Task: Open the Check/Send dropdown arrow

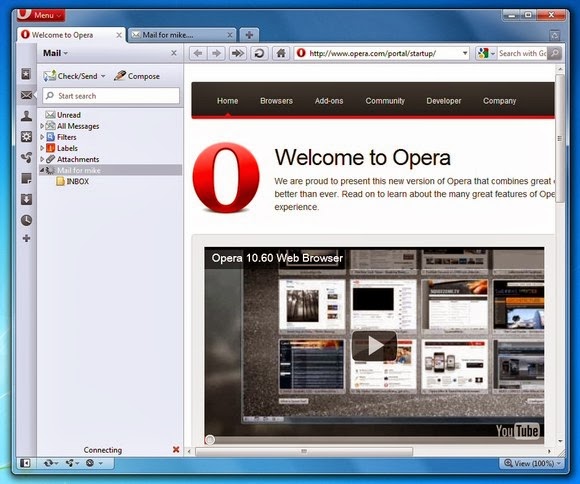Action: [x=103, y=76]
